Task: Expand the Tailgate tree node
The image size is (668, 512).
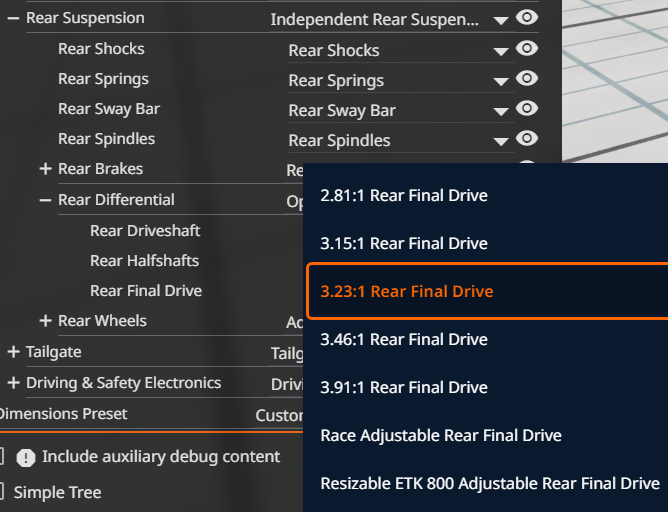Action: [13, 352]
